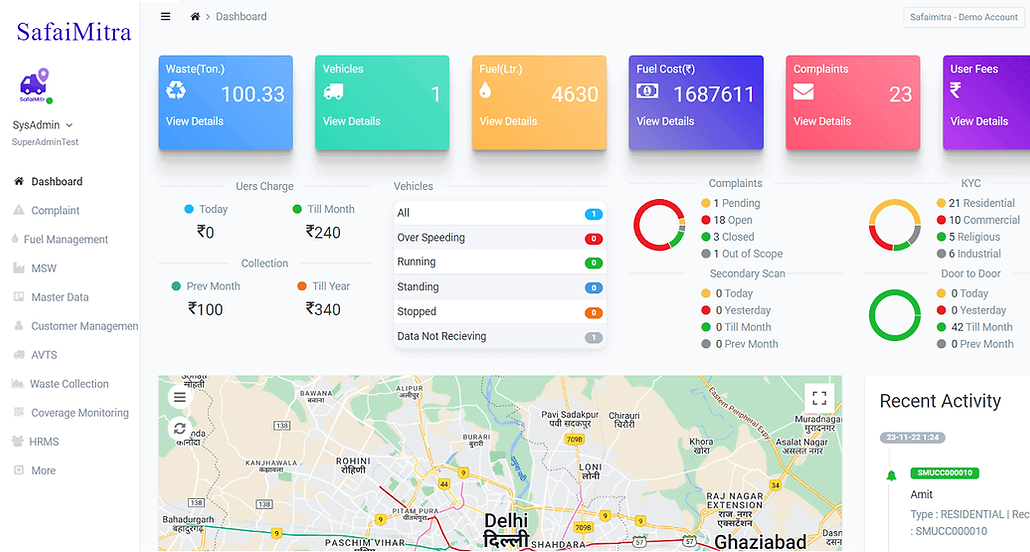The width and height of the screenshot is (1030, 552).
Task: Click the ₹340 Till Year collection value
Action: [x=323, y=309]
